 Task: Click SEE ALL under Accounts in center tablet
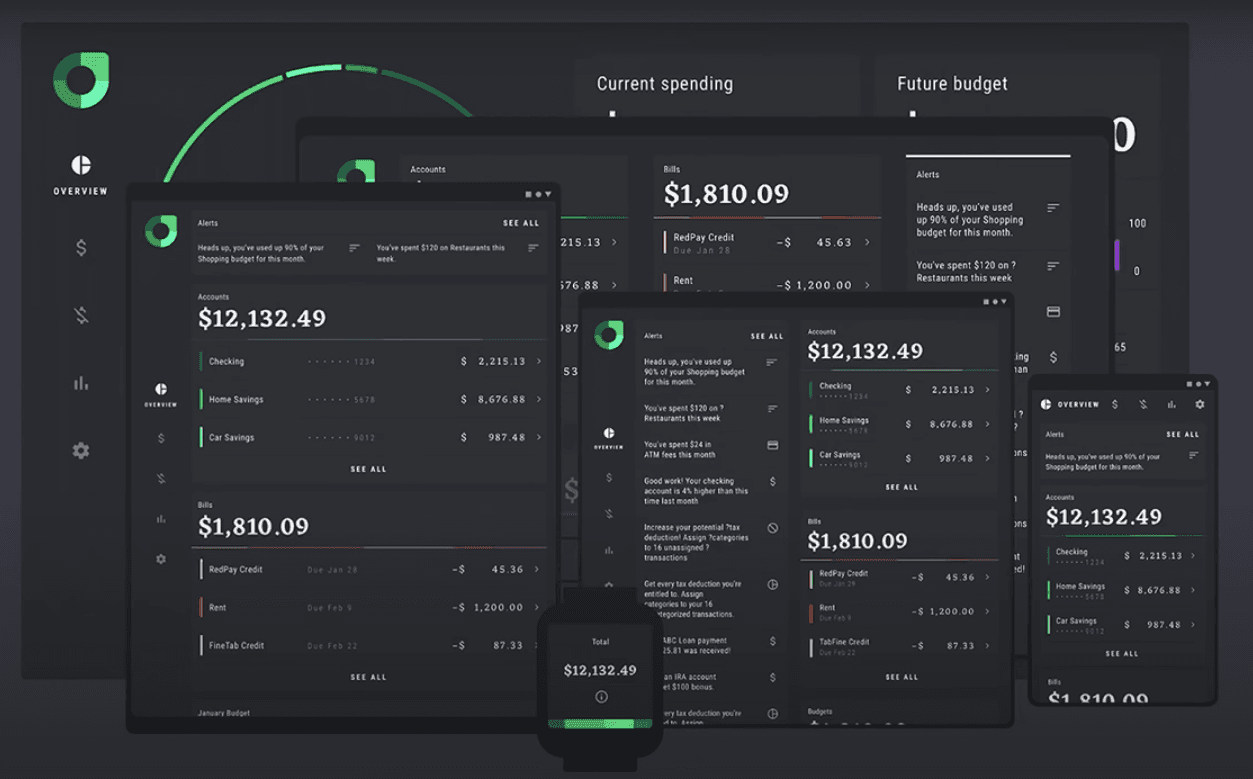click(x=901, y=487)
